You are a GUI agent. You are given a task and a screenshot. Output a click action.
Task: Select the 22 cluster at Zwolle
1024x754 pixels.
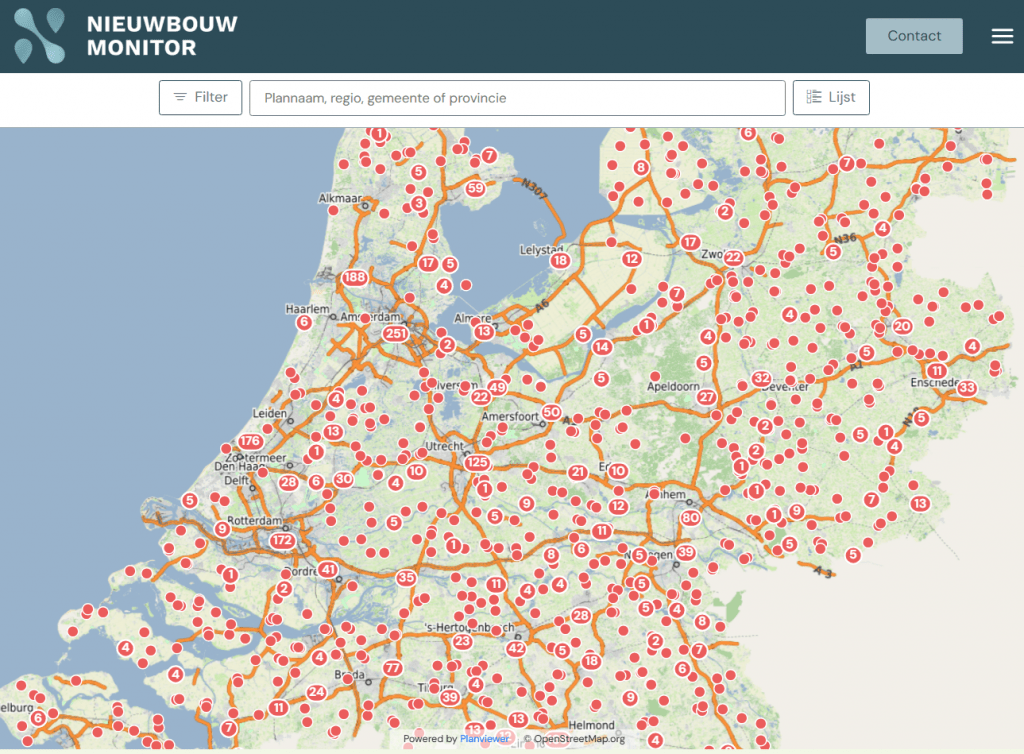733,257
